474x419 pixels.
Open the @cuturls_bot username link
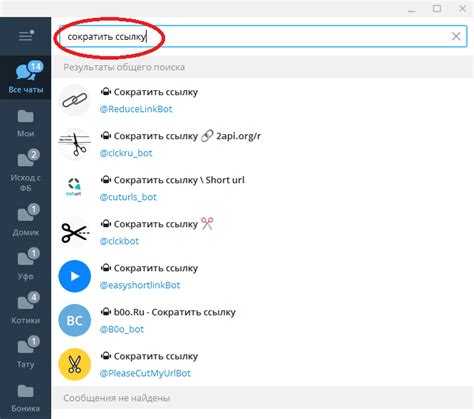point(128,197)
